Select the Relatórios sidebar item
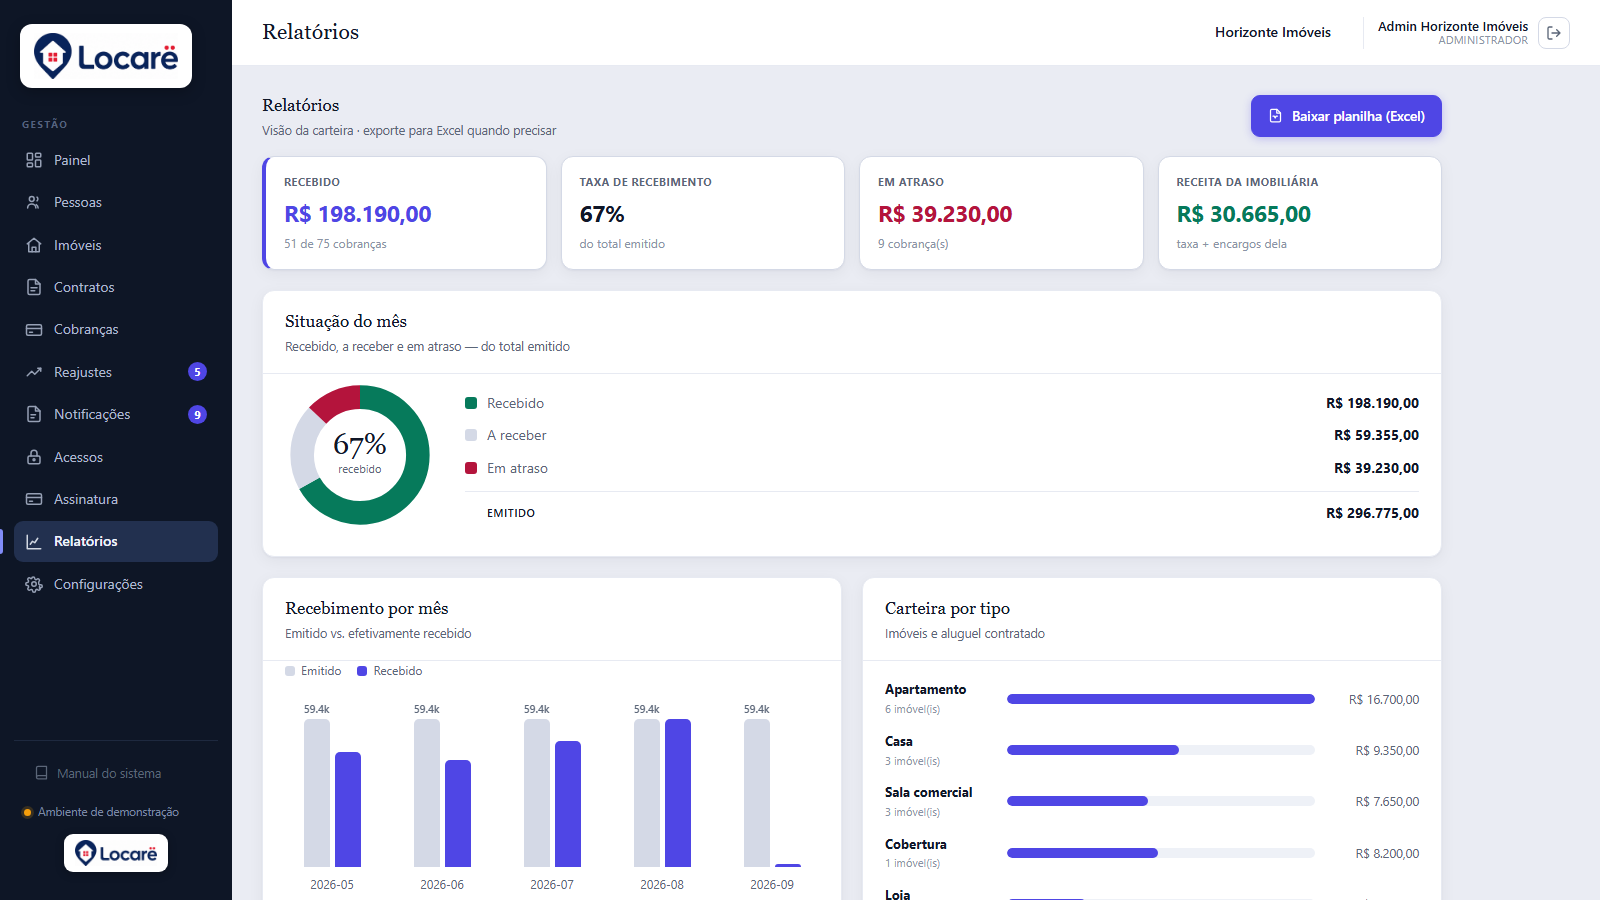Viewport: 1600px width, 900px height. click(116, 541)
